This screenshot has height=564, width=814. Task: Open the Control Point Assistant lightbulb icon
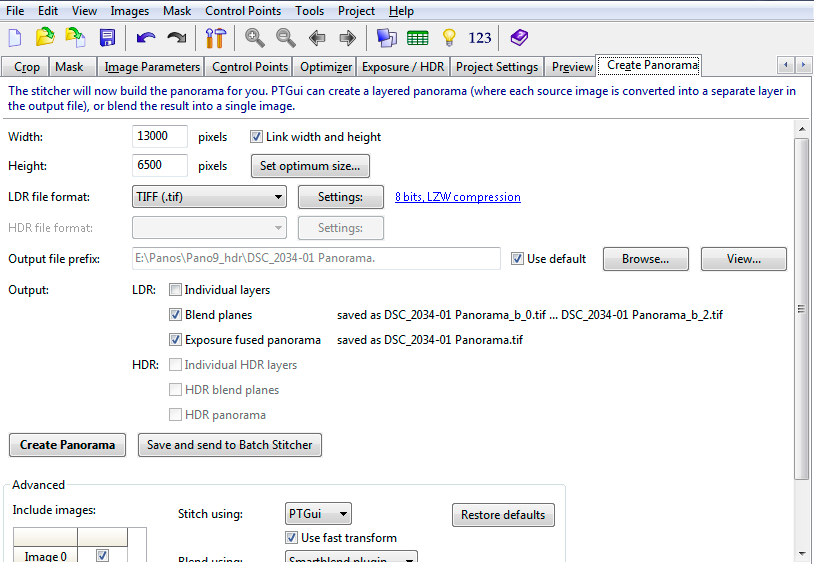pos(449,38)
